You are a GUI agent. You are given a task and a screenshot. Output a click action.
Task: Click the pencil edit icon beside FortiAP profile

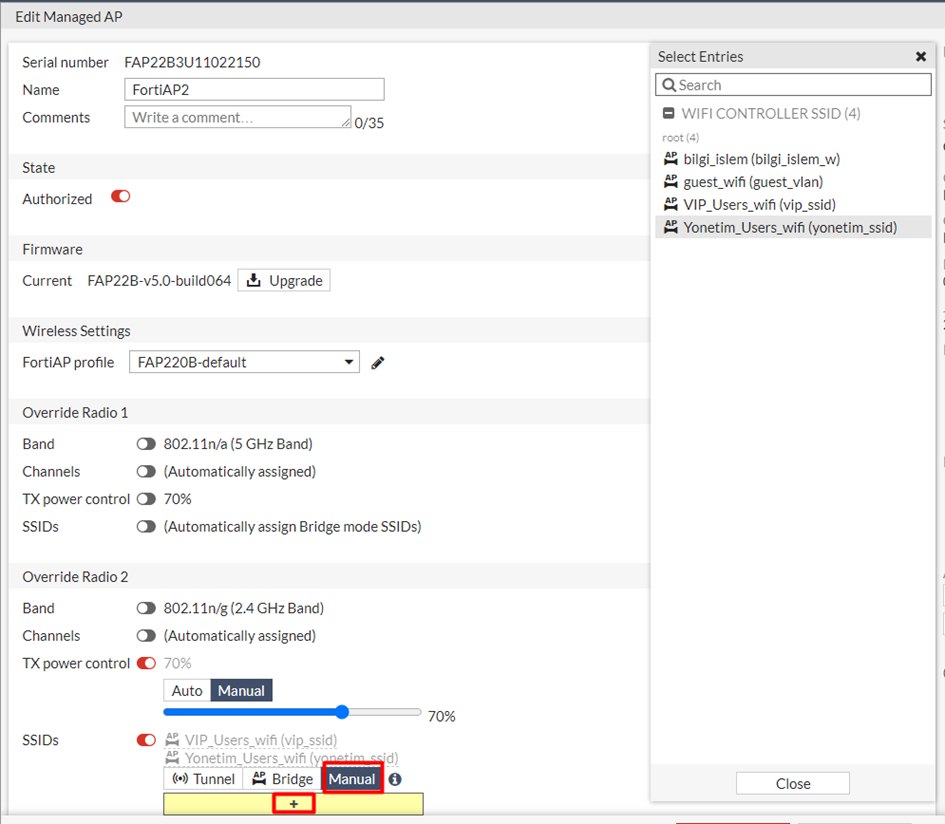377,363
